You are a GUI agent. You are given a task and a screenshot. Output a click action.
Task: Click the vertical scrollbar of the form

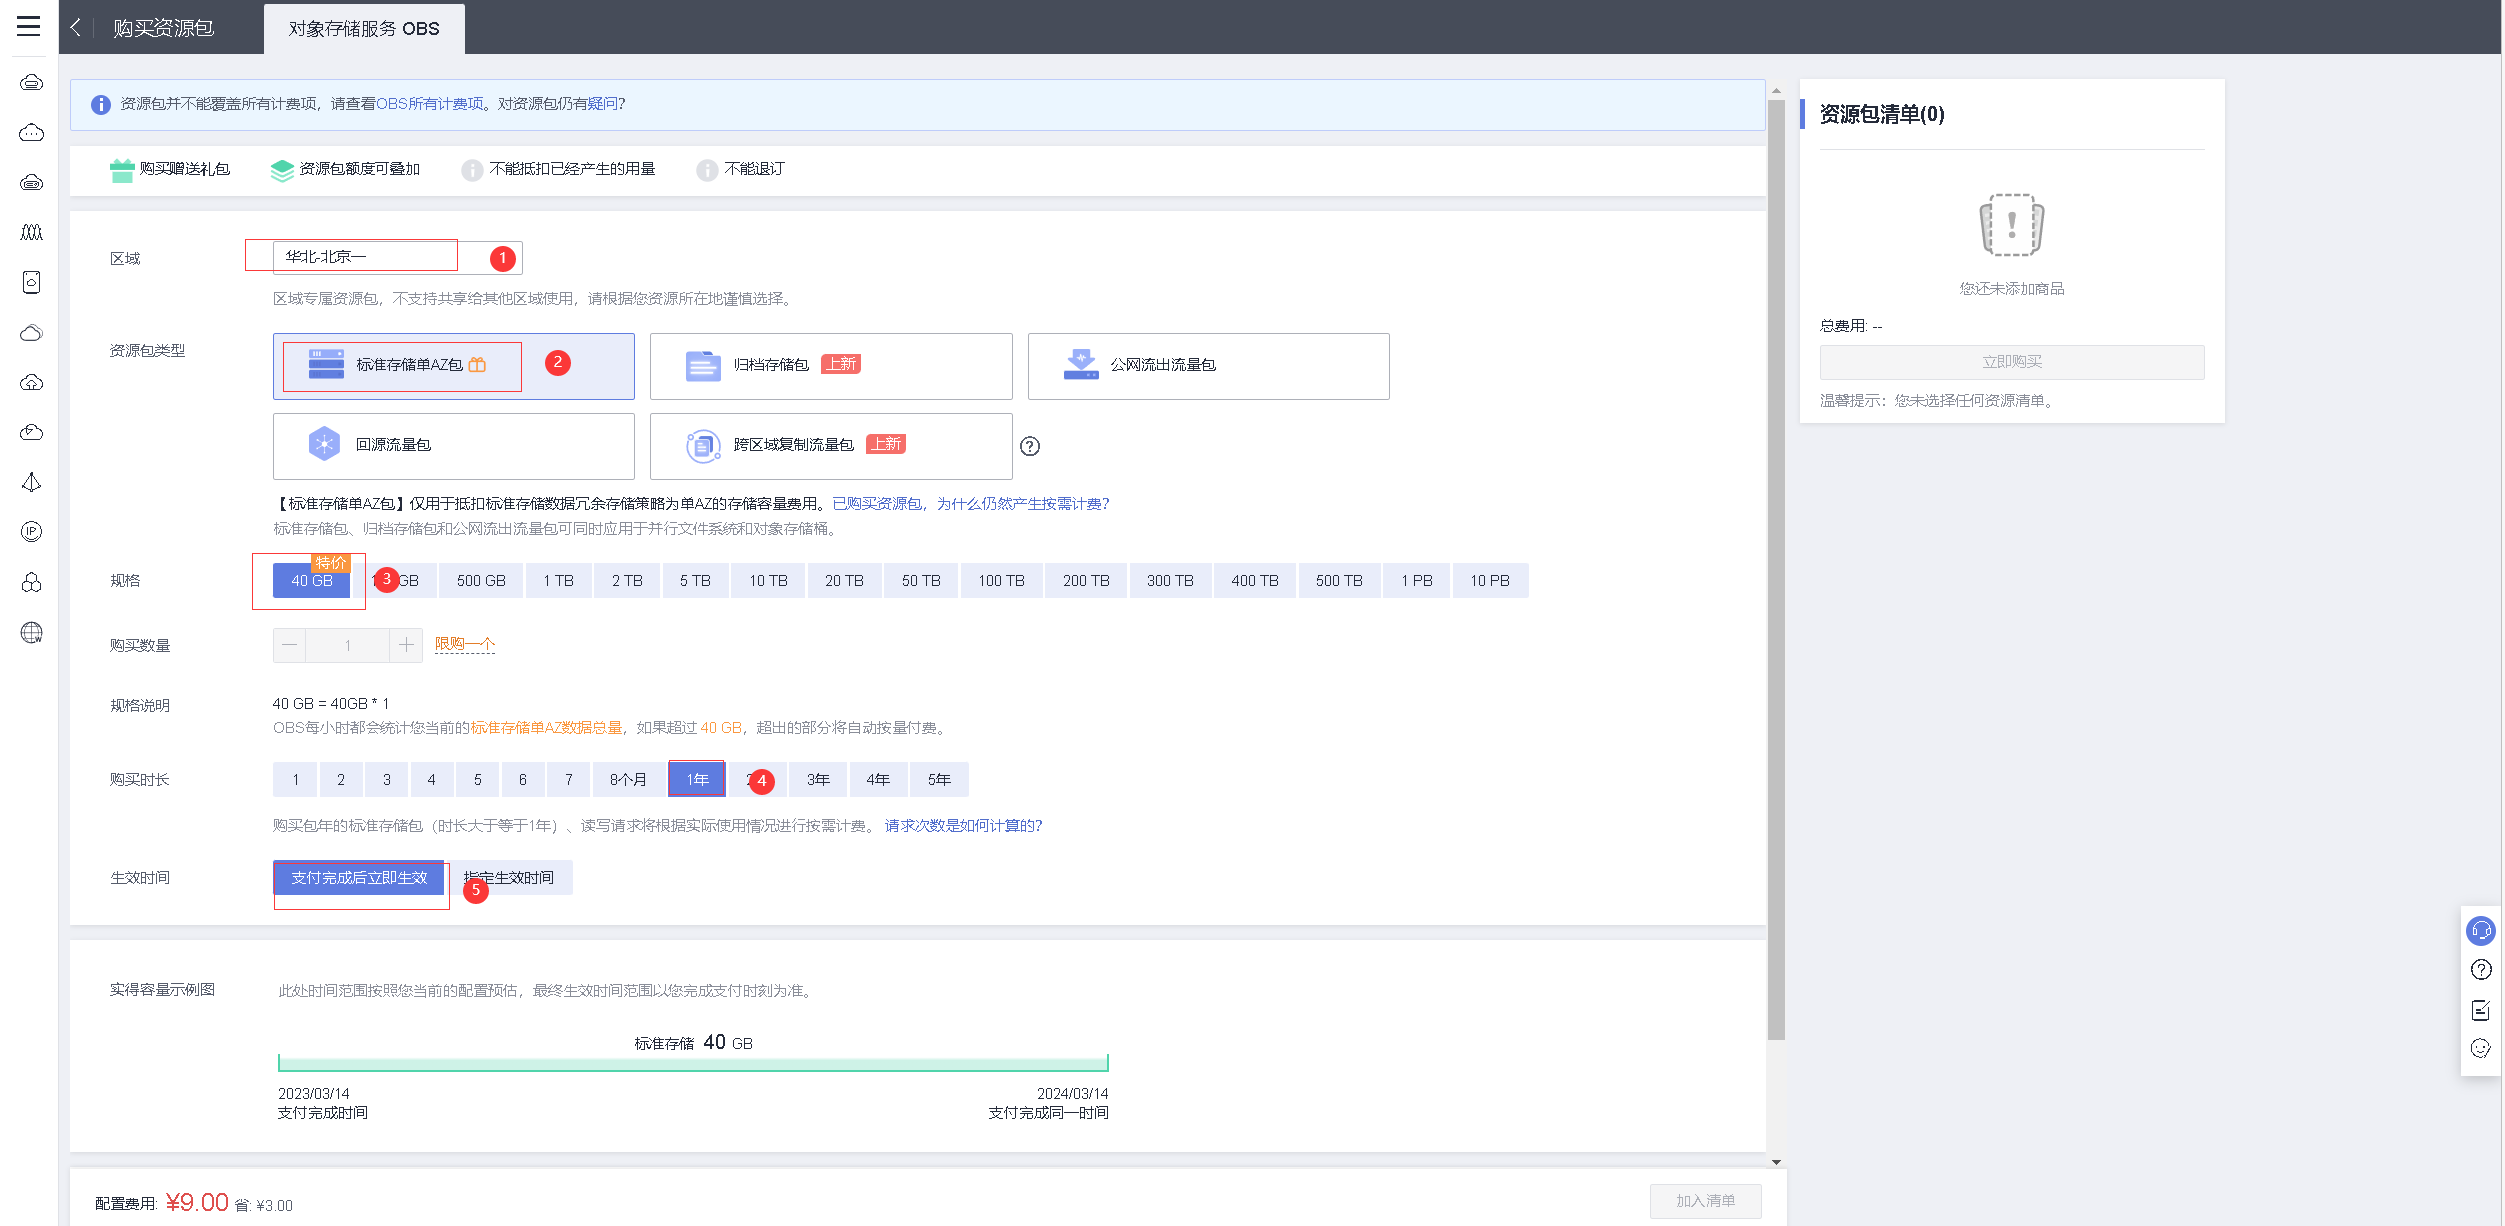1776,570
